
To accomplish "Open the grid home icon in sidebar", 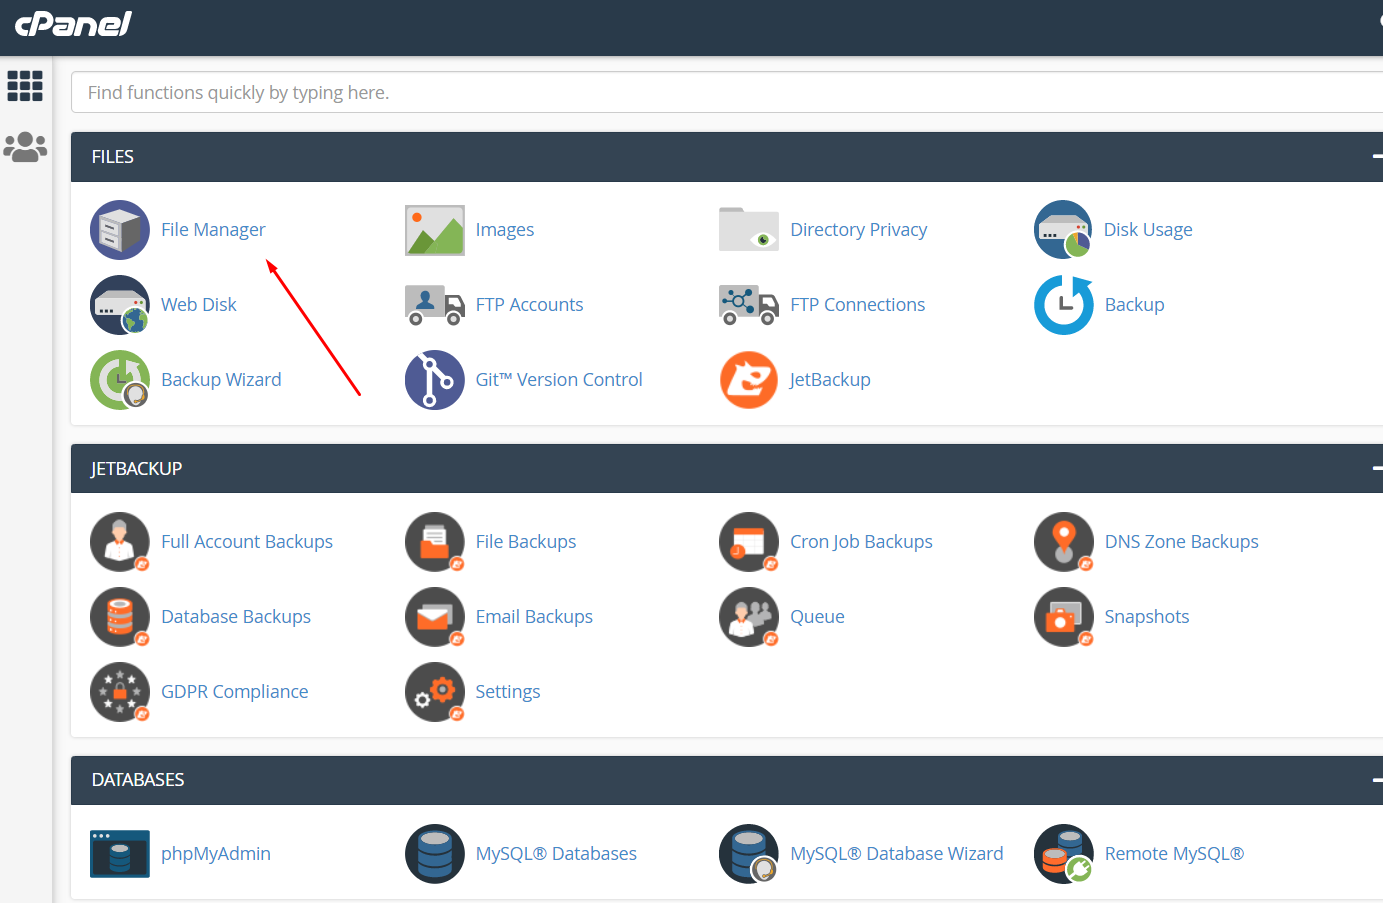I will click(25, 86).
